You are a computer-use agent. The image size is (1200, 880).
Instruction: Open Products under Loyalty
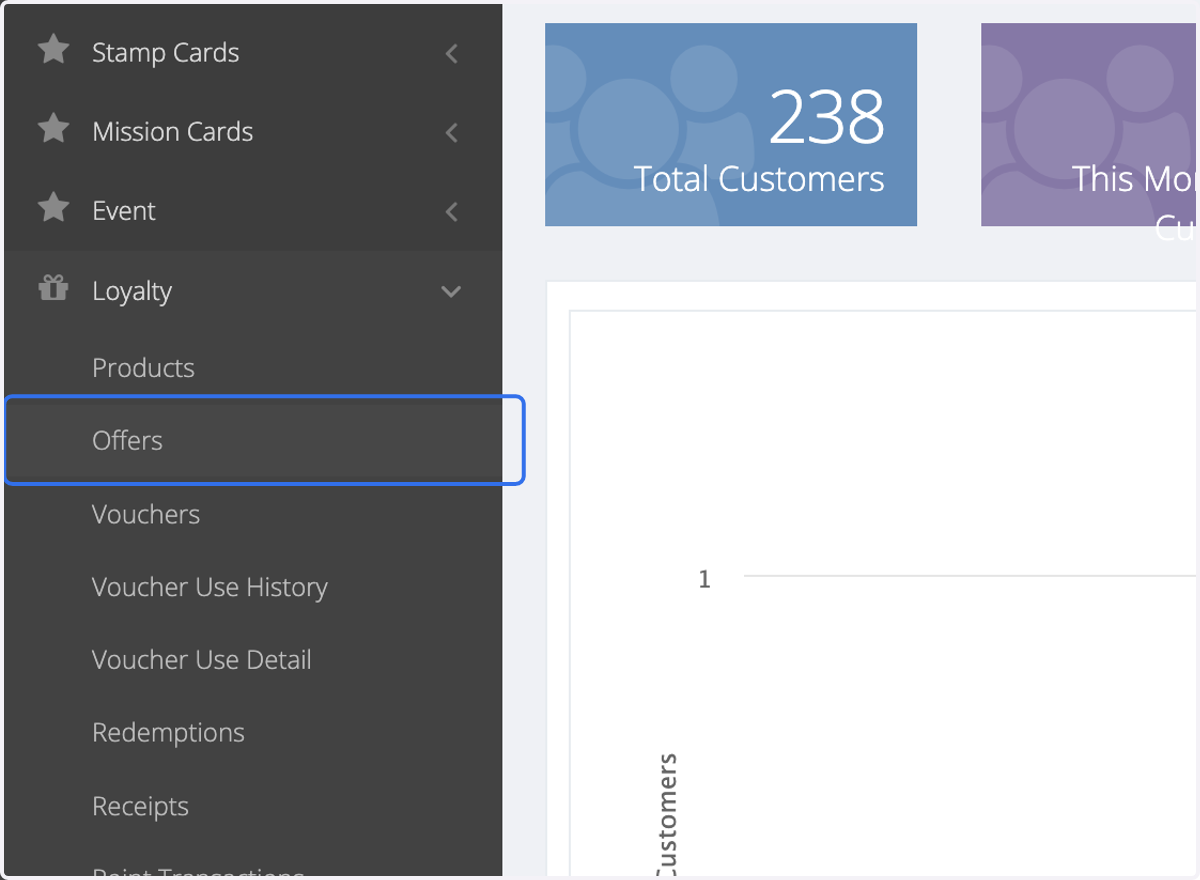pyautogui.click(x=143, y=368)
